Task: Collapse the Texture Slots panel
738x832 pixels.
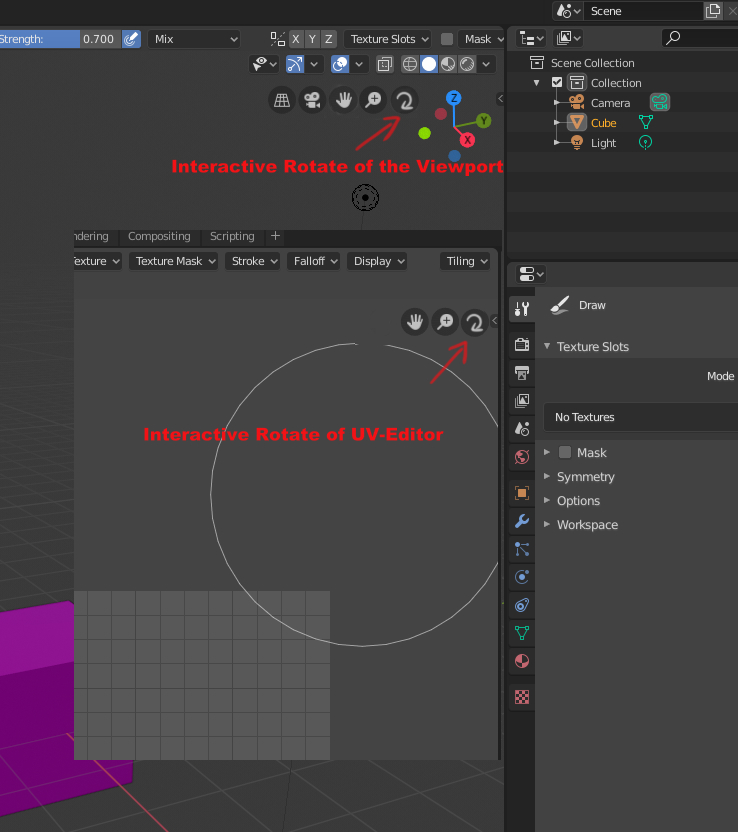Action: click(x=547, y=346)
